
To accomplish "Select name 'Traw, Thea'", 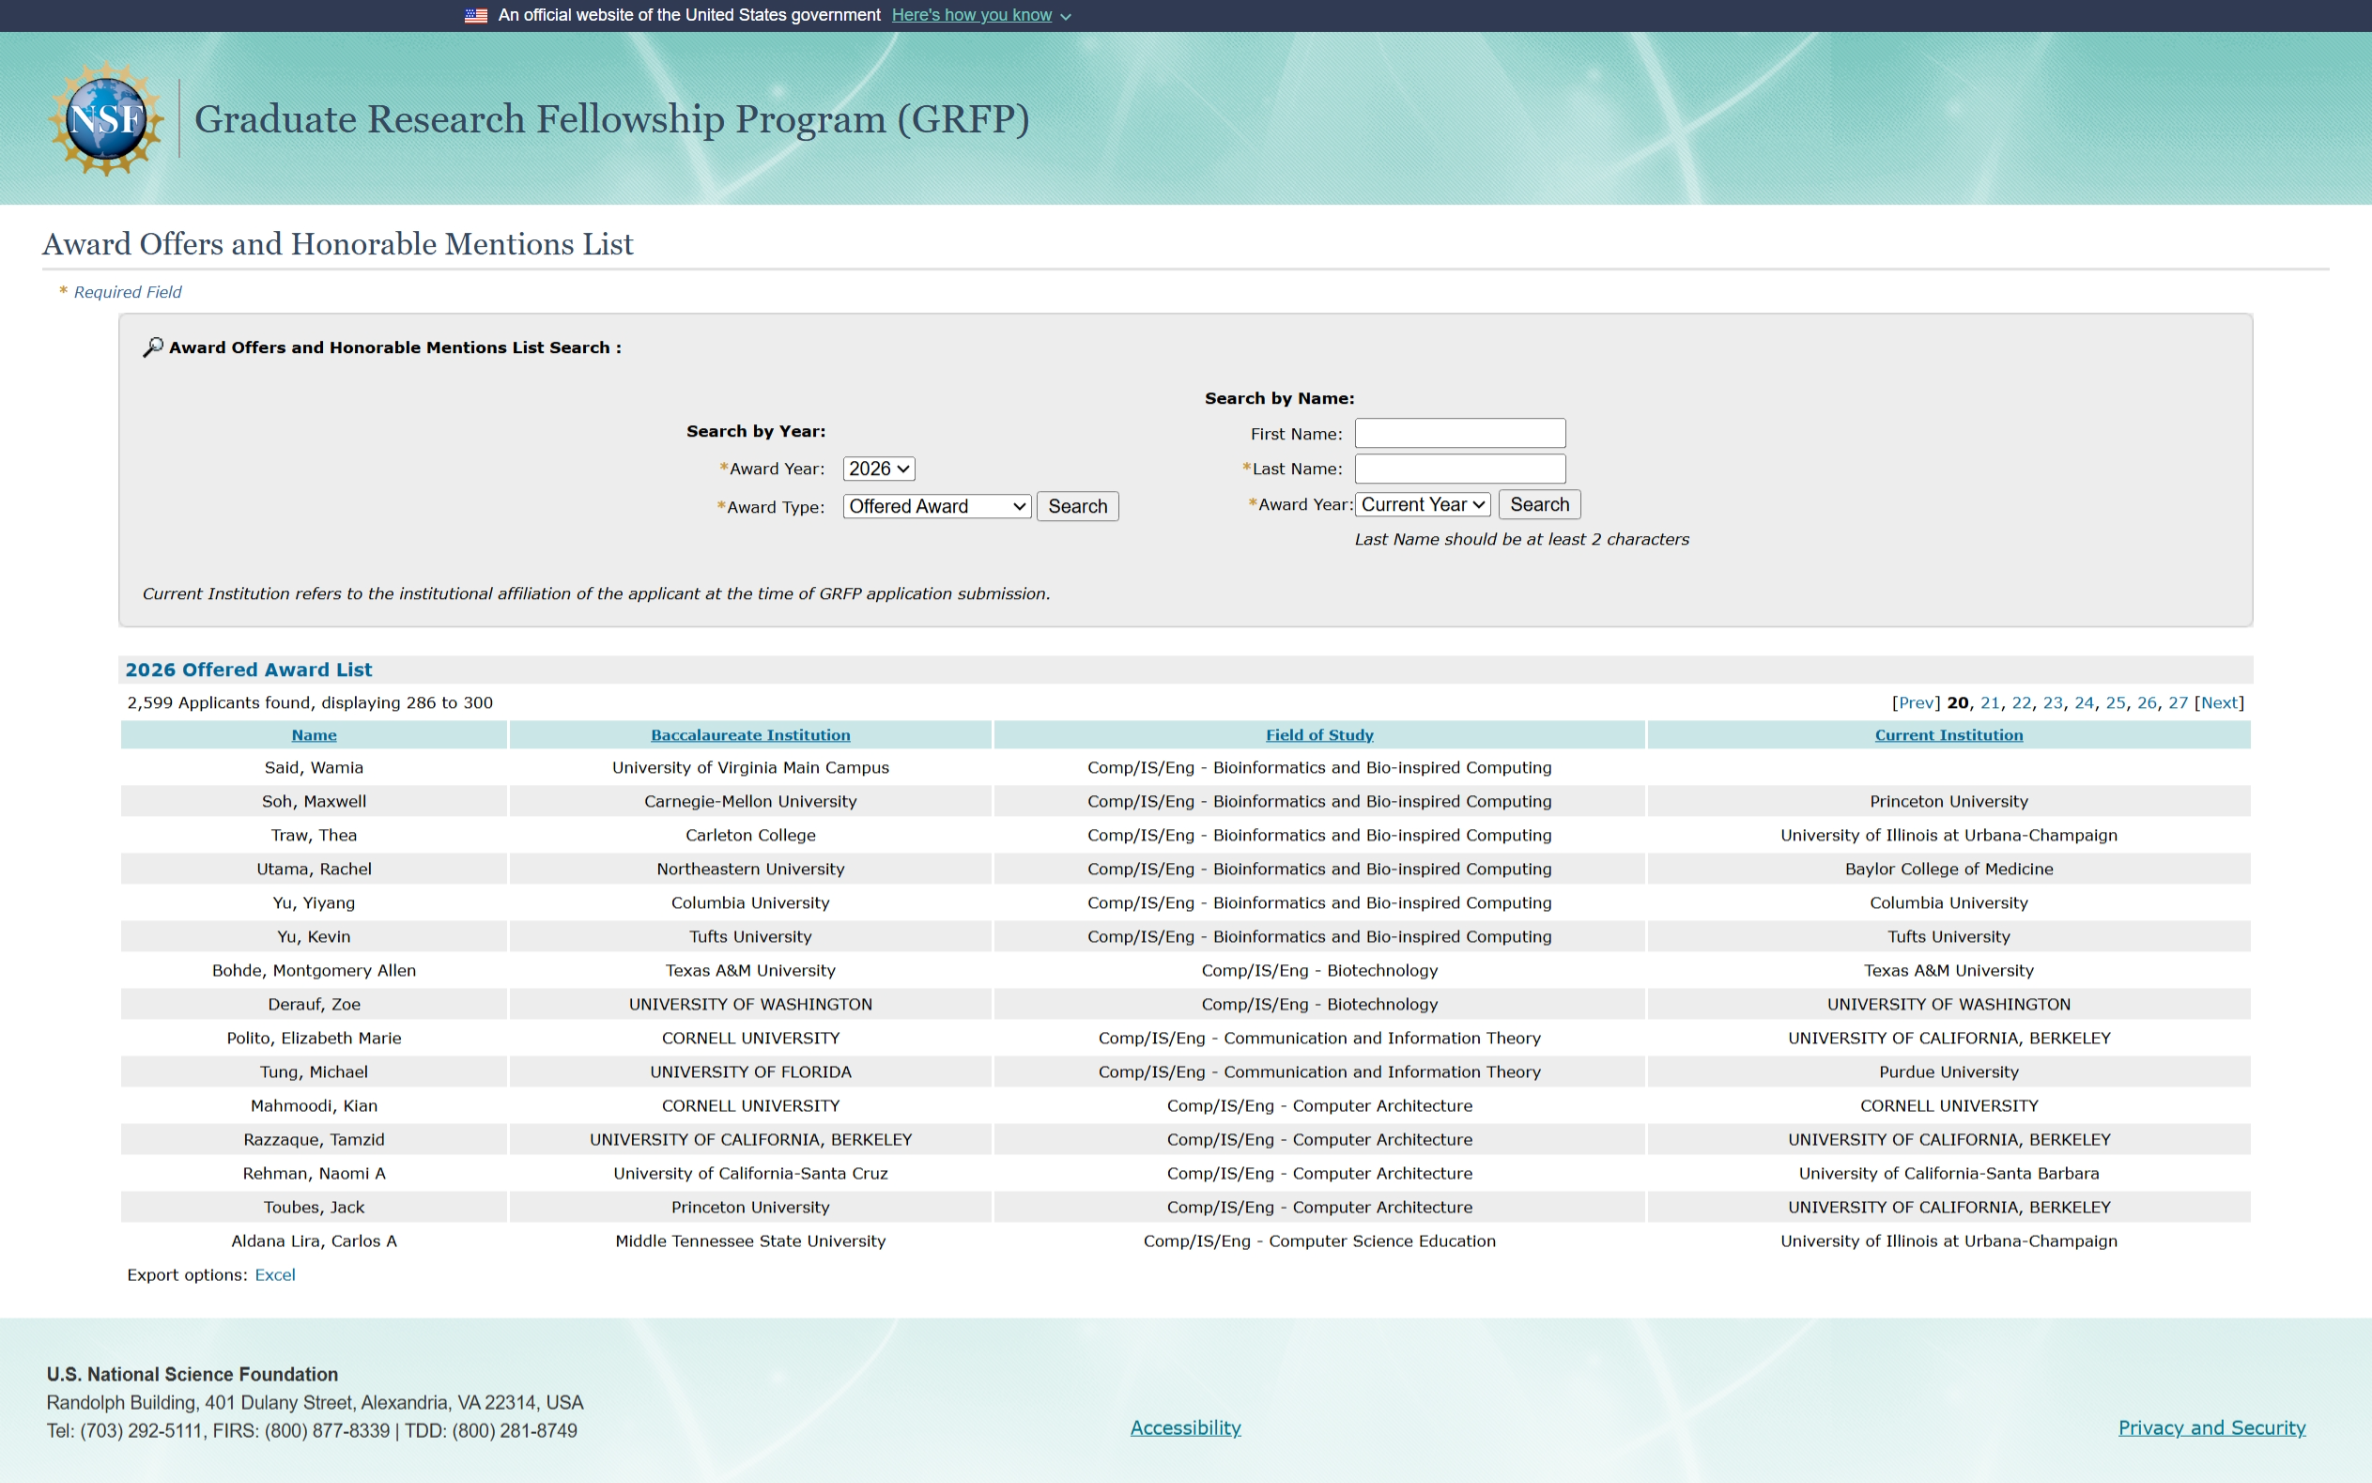I will 314,836.
